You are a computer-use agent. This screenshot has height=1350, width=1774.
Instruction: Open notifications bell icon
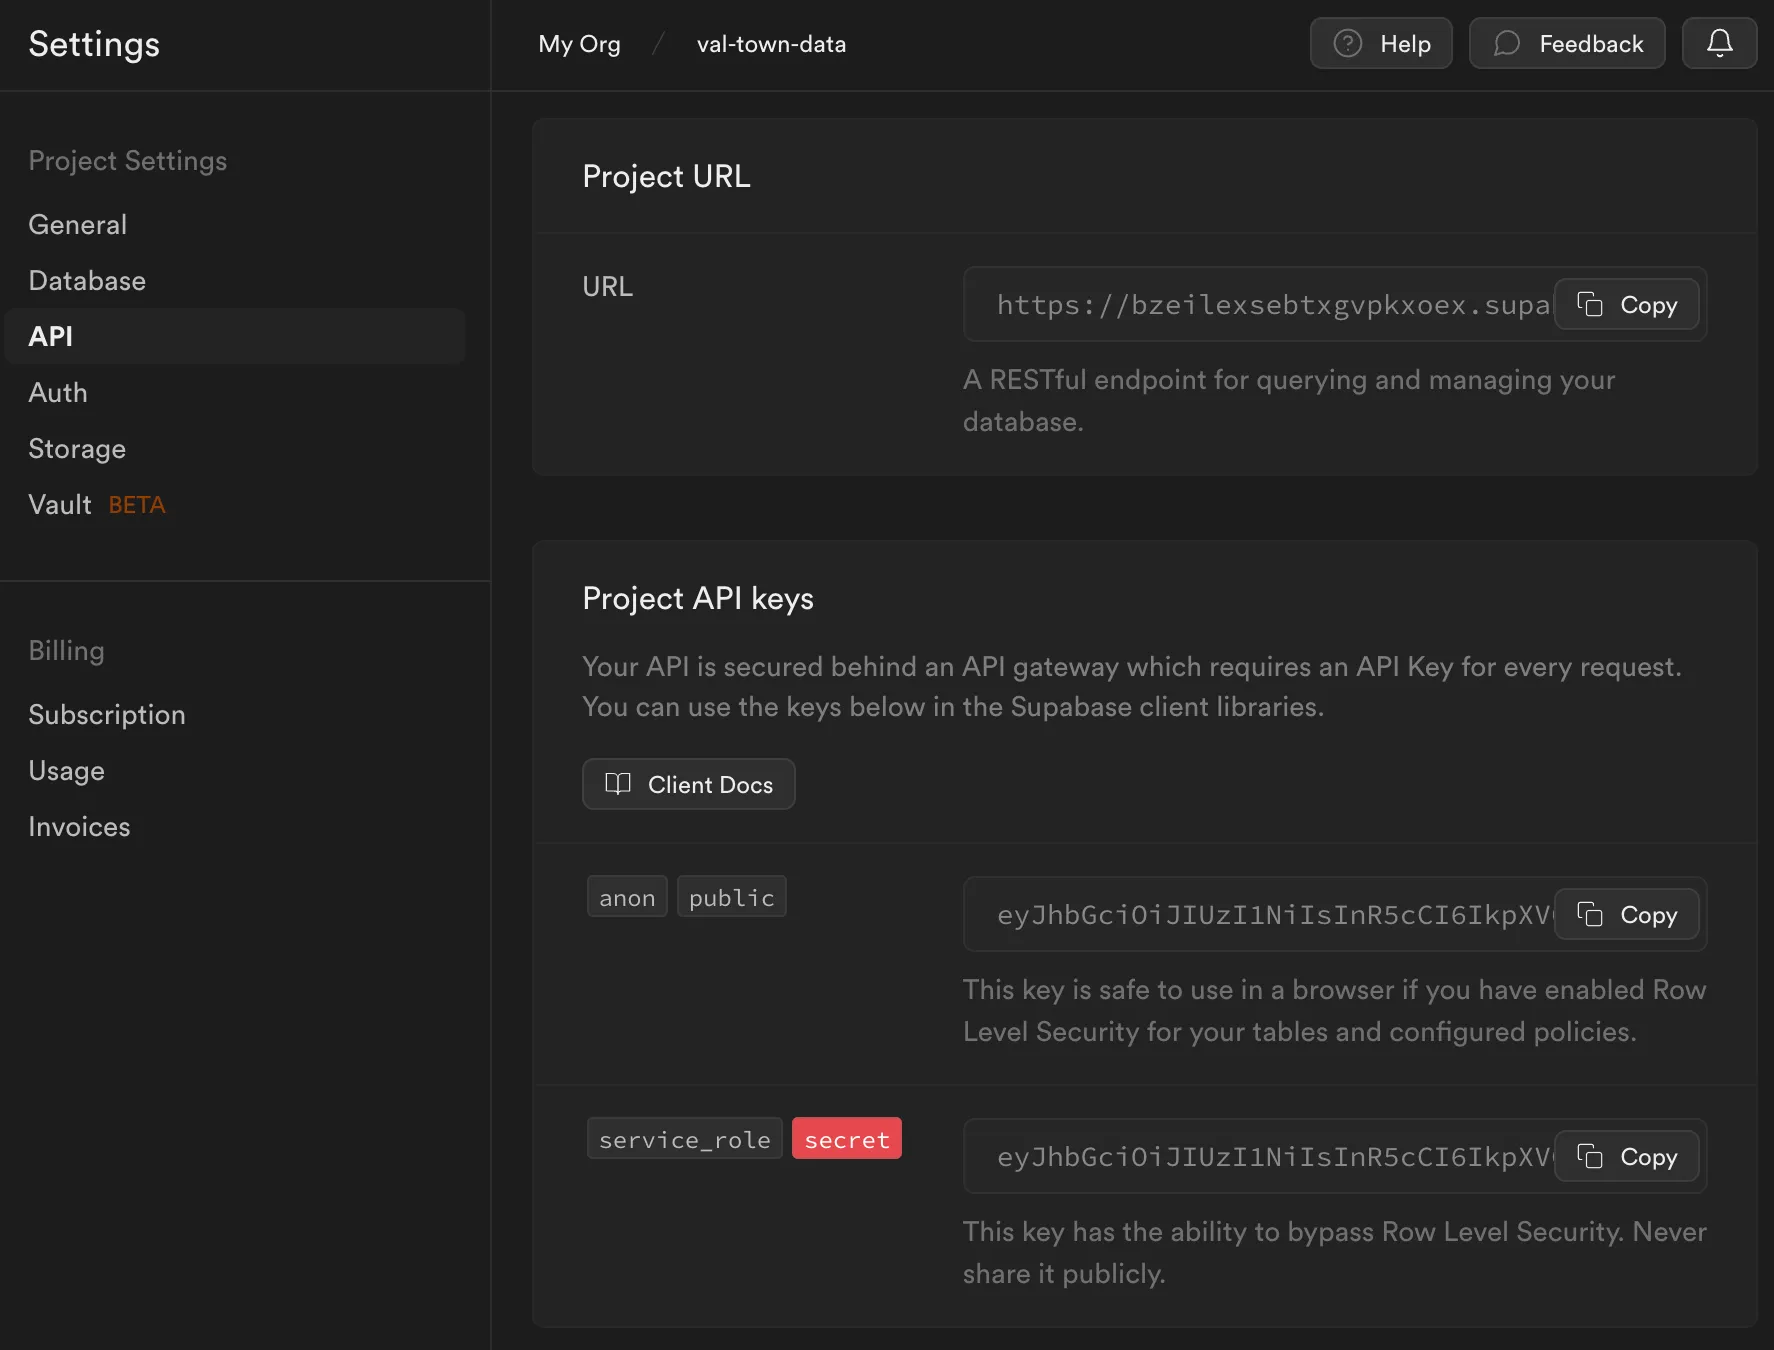click(x=1719, y=43)
